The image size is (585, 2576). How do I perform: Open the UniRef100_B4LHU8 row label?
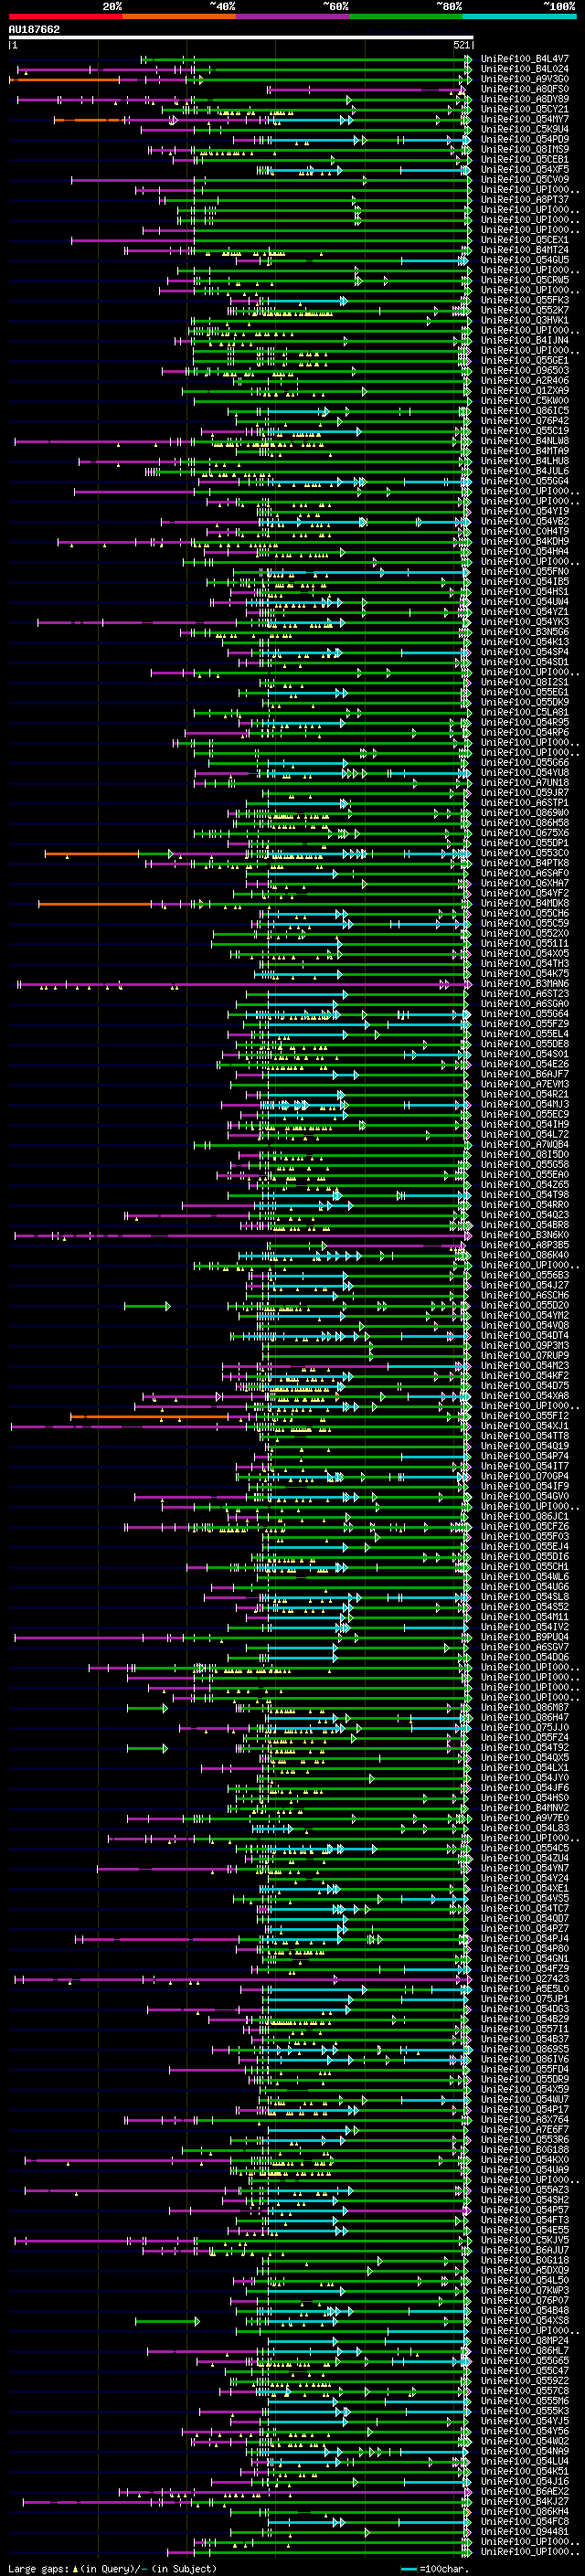coord(525,460)
